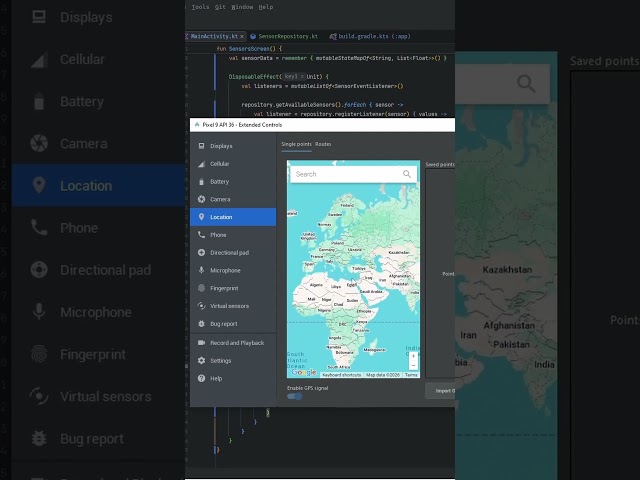Screen dimensions: 640x480
Task: Open the Git menu
Action: coord(220,7)
